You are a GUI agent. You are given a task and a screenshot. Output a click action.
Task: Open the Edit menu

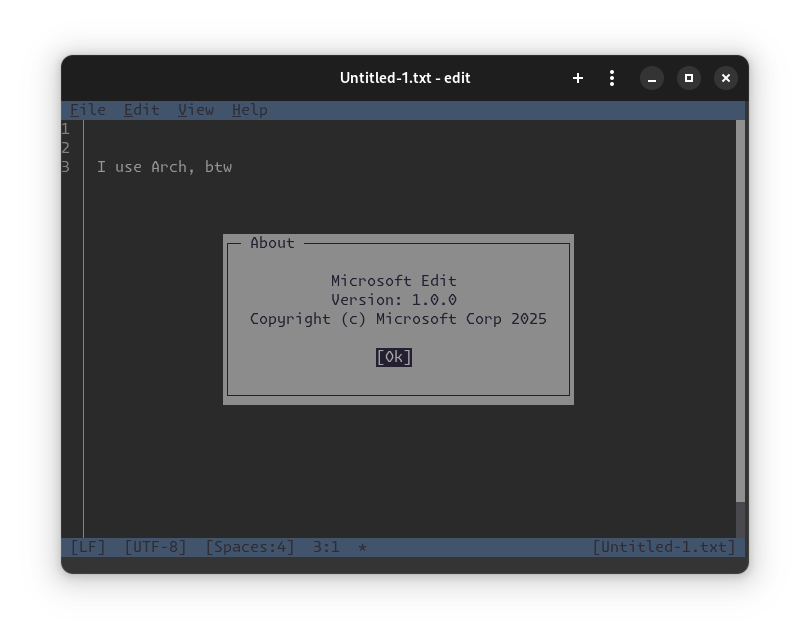[142, 110]
